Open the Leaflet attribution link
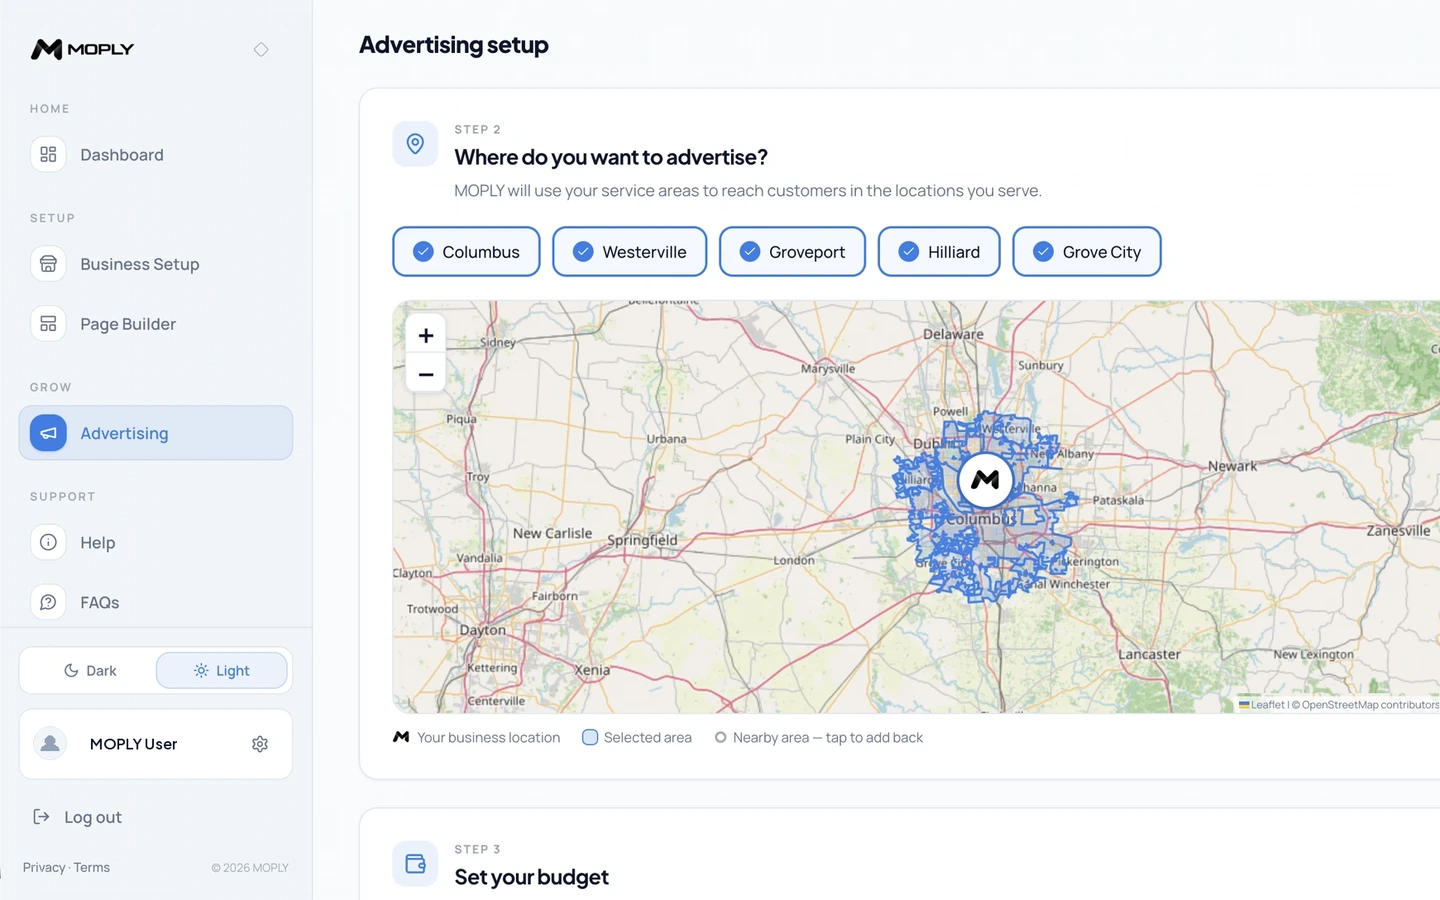Viewport: 1440px width, 900px height. click(1262, 705)
